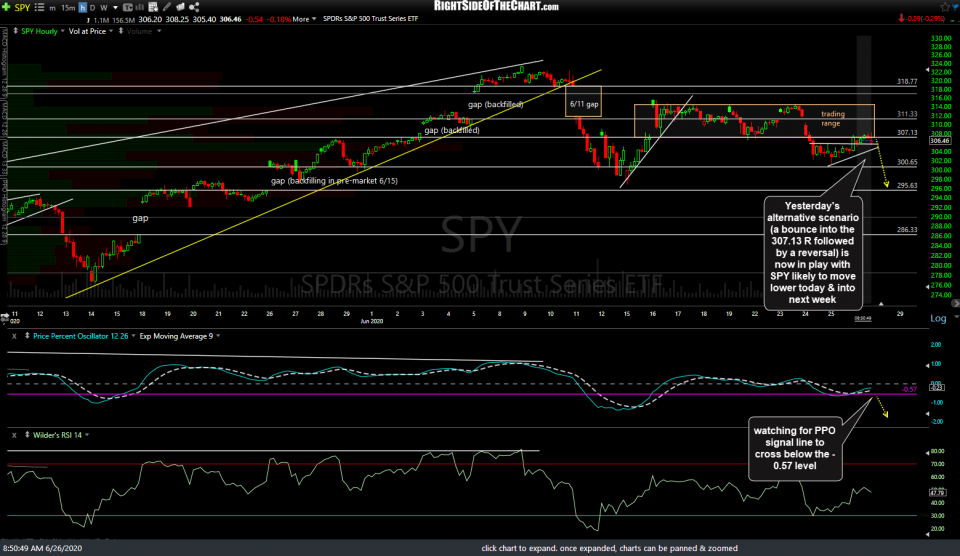960x556 pixels.
Task: Click the notes/tag icon in toolbar
Action: (180, 7)
